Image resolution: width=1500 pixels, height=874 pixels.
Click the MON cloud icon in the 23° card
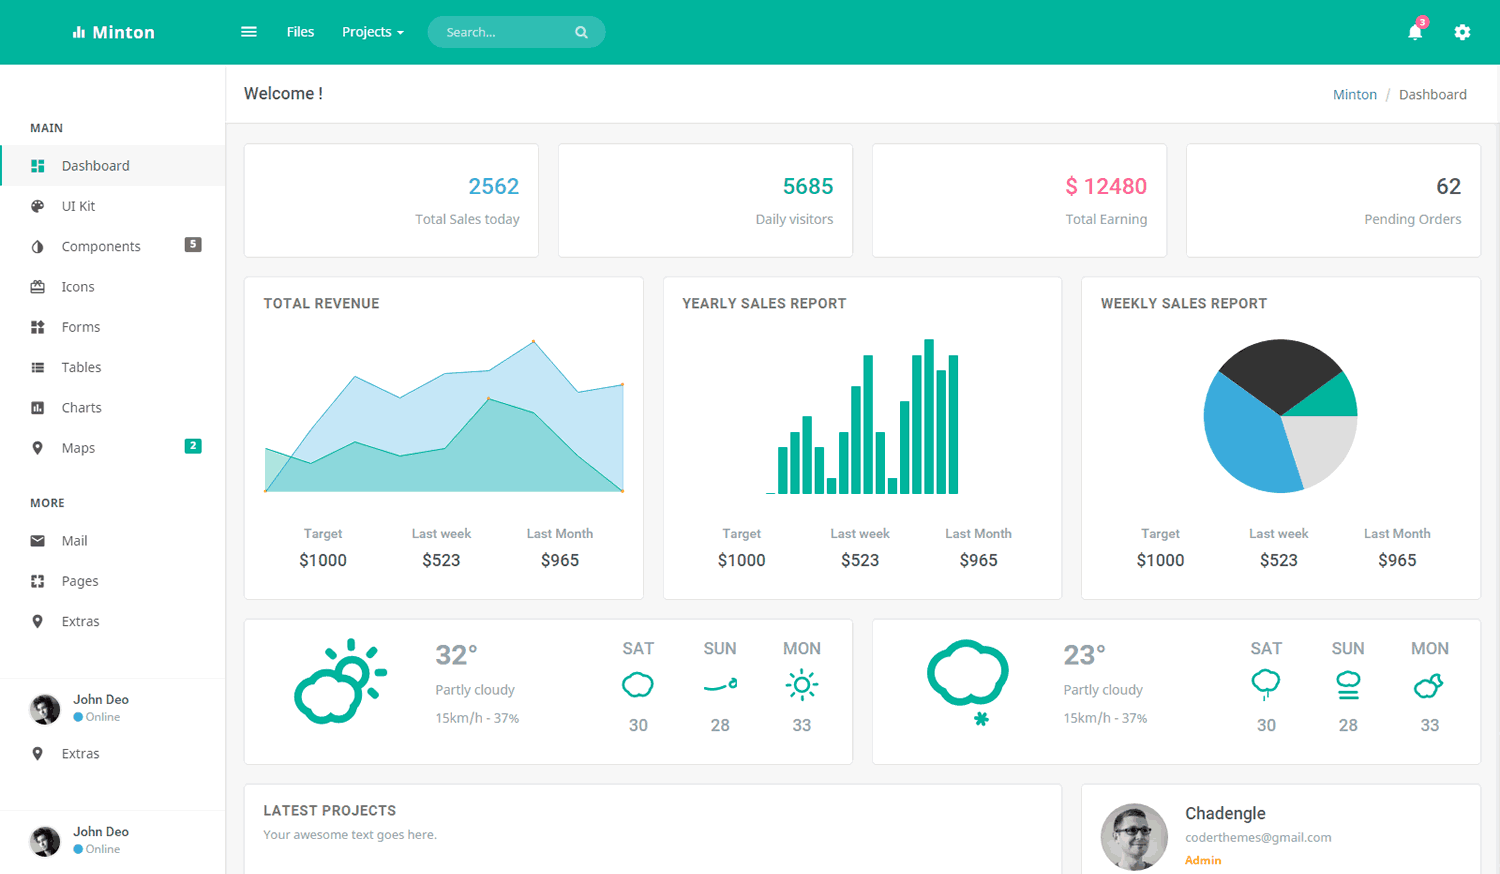[x=1429, y=686]
